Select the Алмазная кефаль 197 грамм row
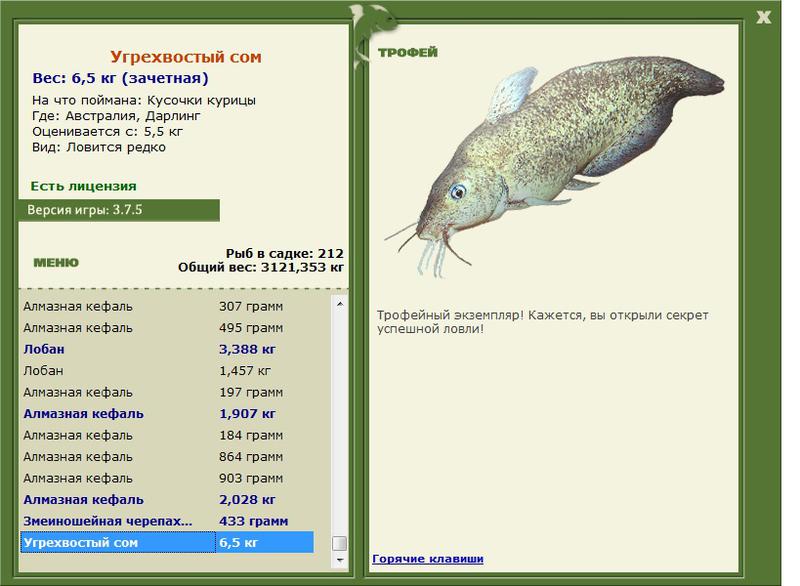800x586 pixels. 167,392
